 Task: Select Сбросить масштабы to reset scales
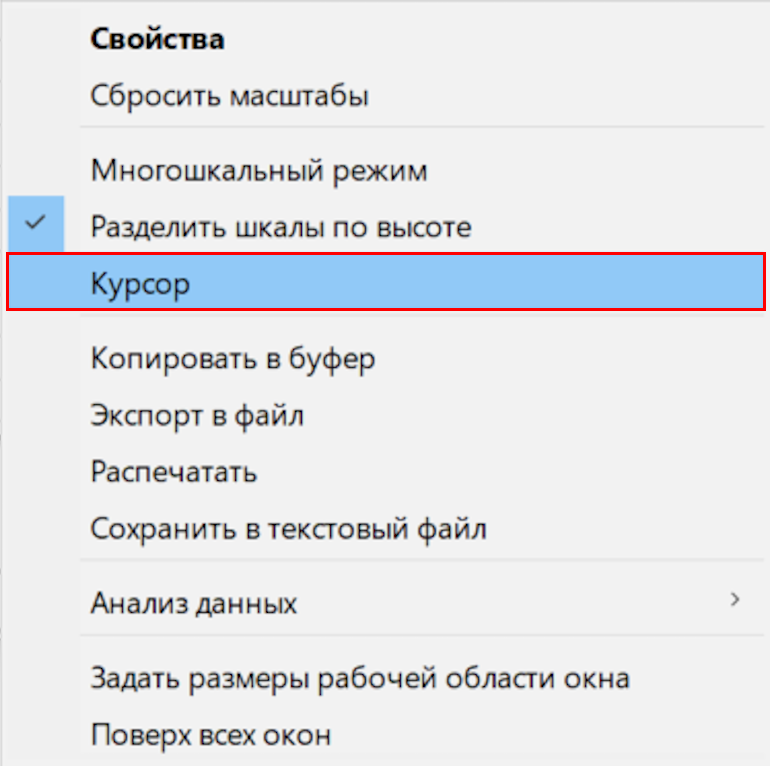230,97
